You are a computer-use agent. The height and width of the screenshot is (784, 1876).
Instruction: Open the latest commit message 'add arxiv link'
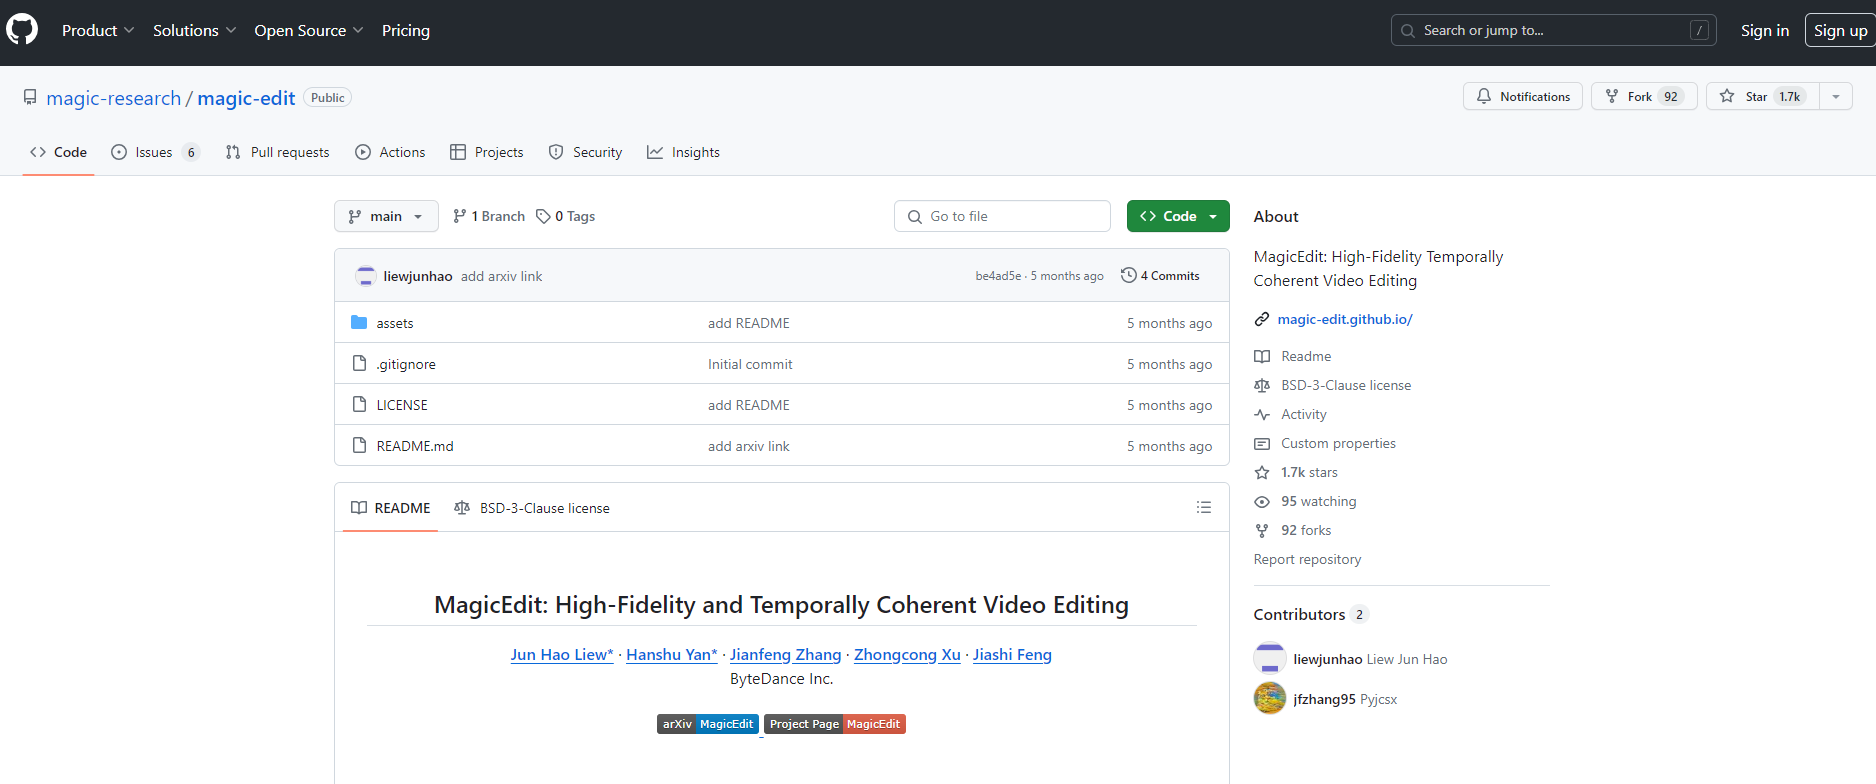point(501,276)
